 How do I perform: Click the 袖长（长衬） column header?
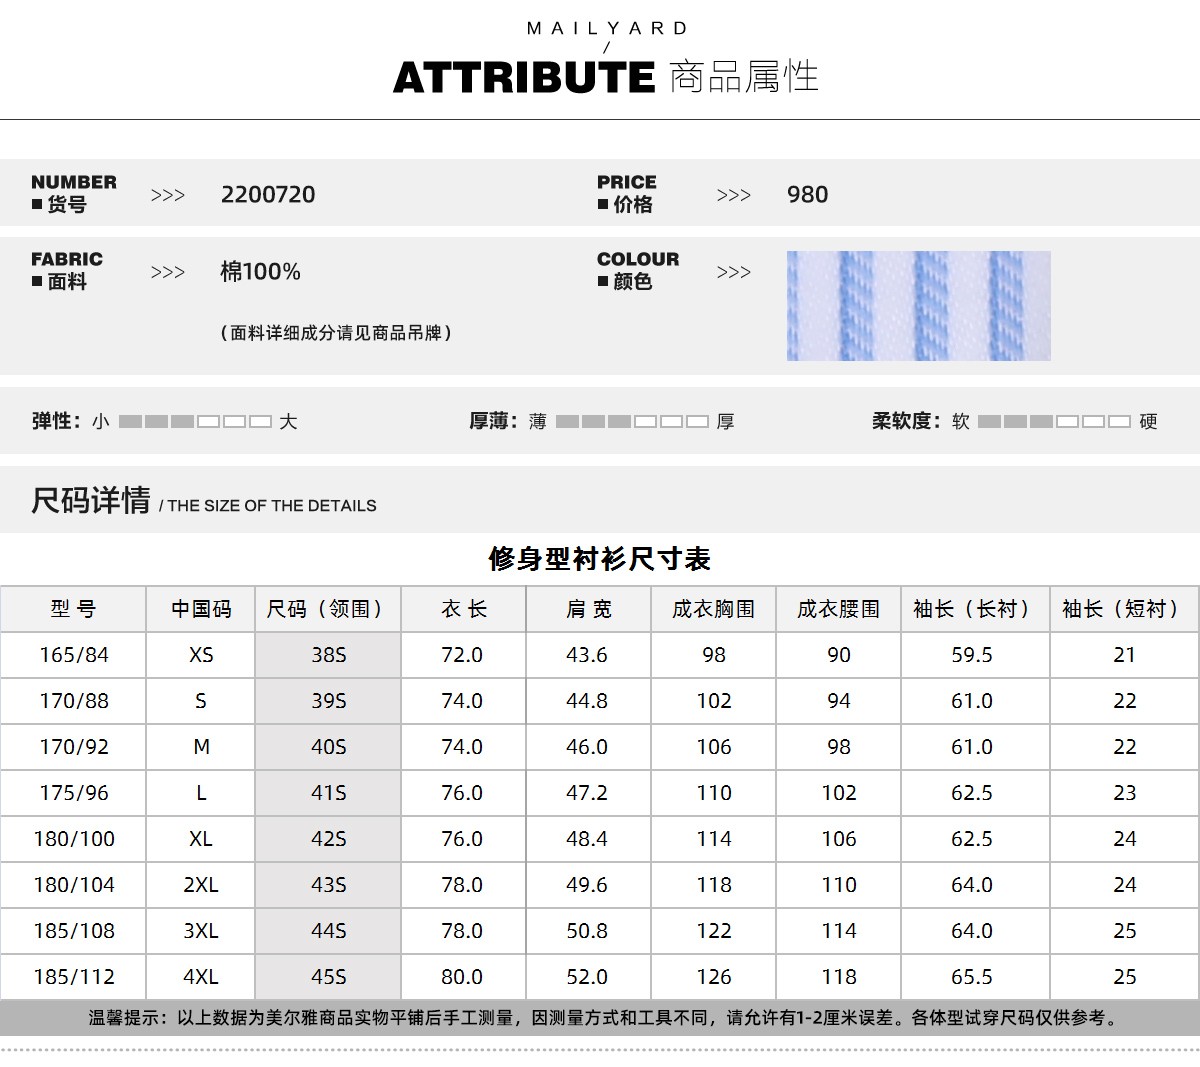tap(975, 609)
